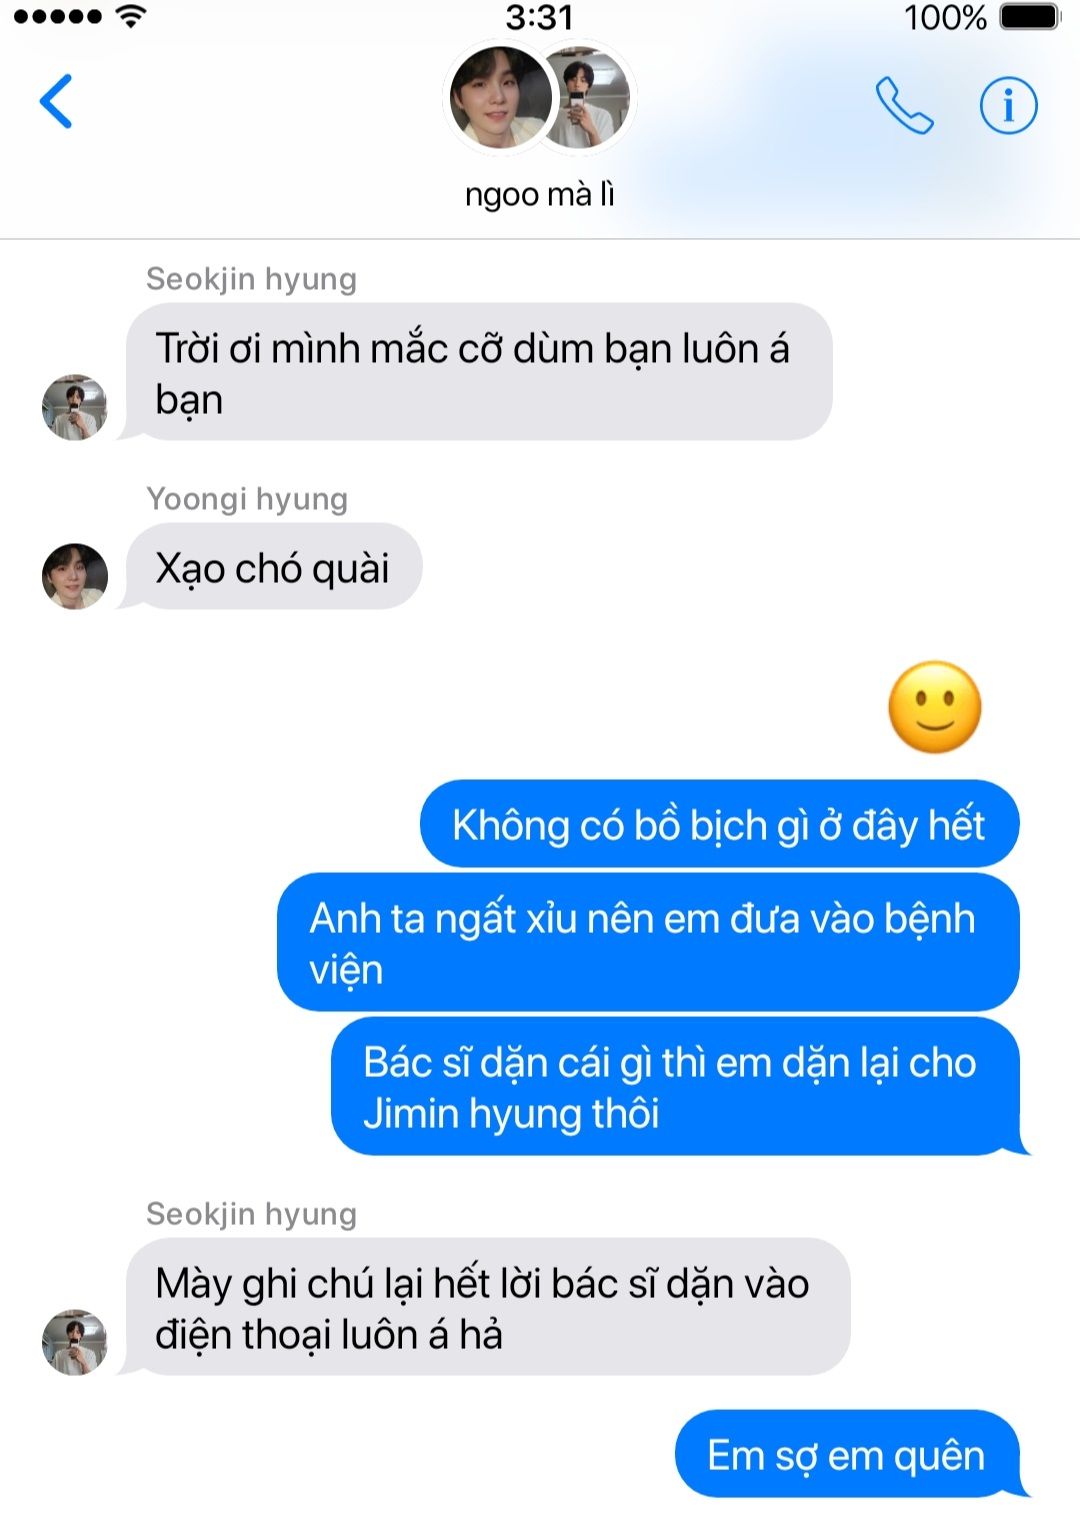Select the 'Mày ghi chú lại hết' message bubble
Image resolution: width=1080 pixels, height=1530 pixels.
click(x=487, y=1307)
